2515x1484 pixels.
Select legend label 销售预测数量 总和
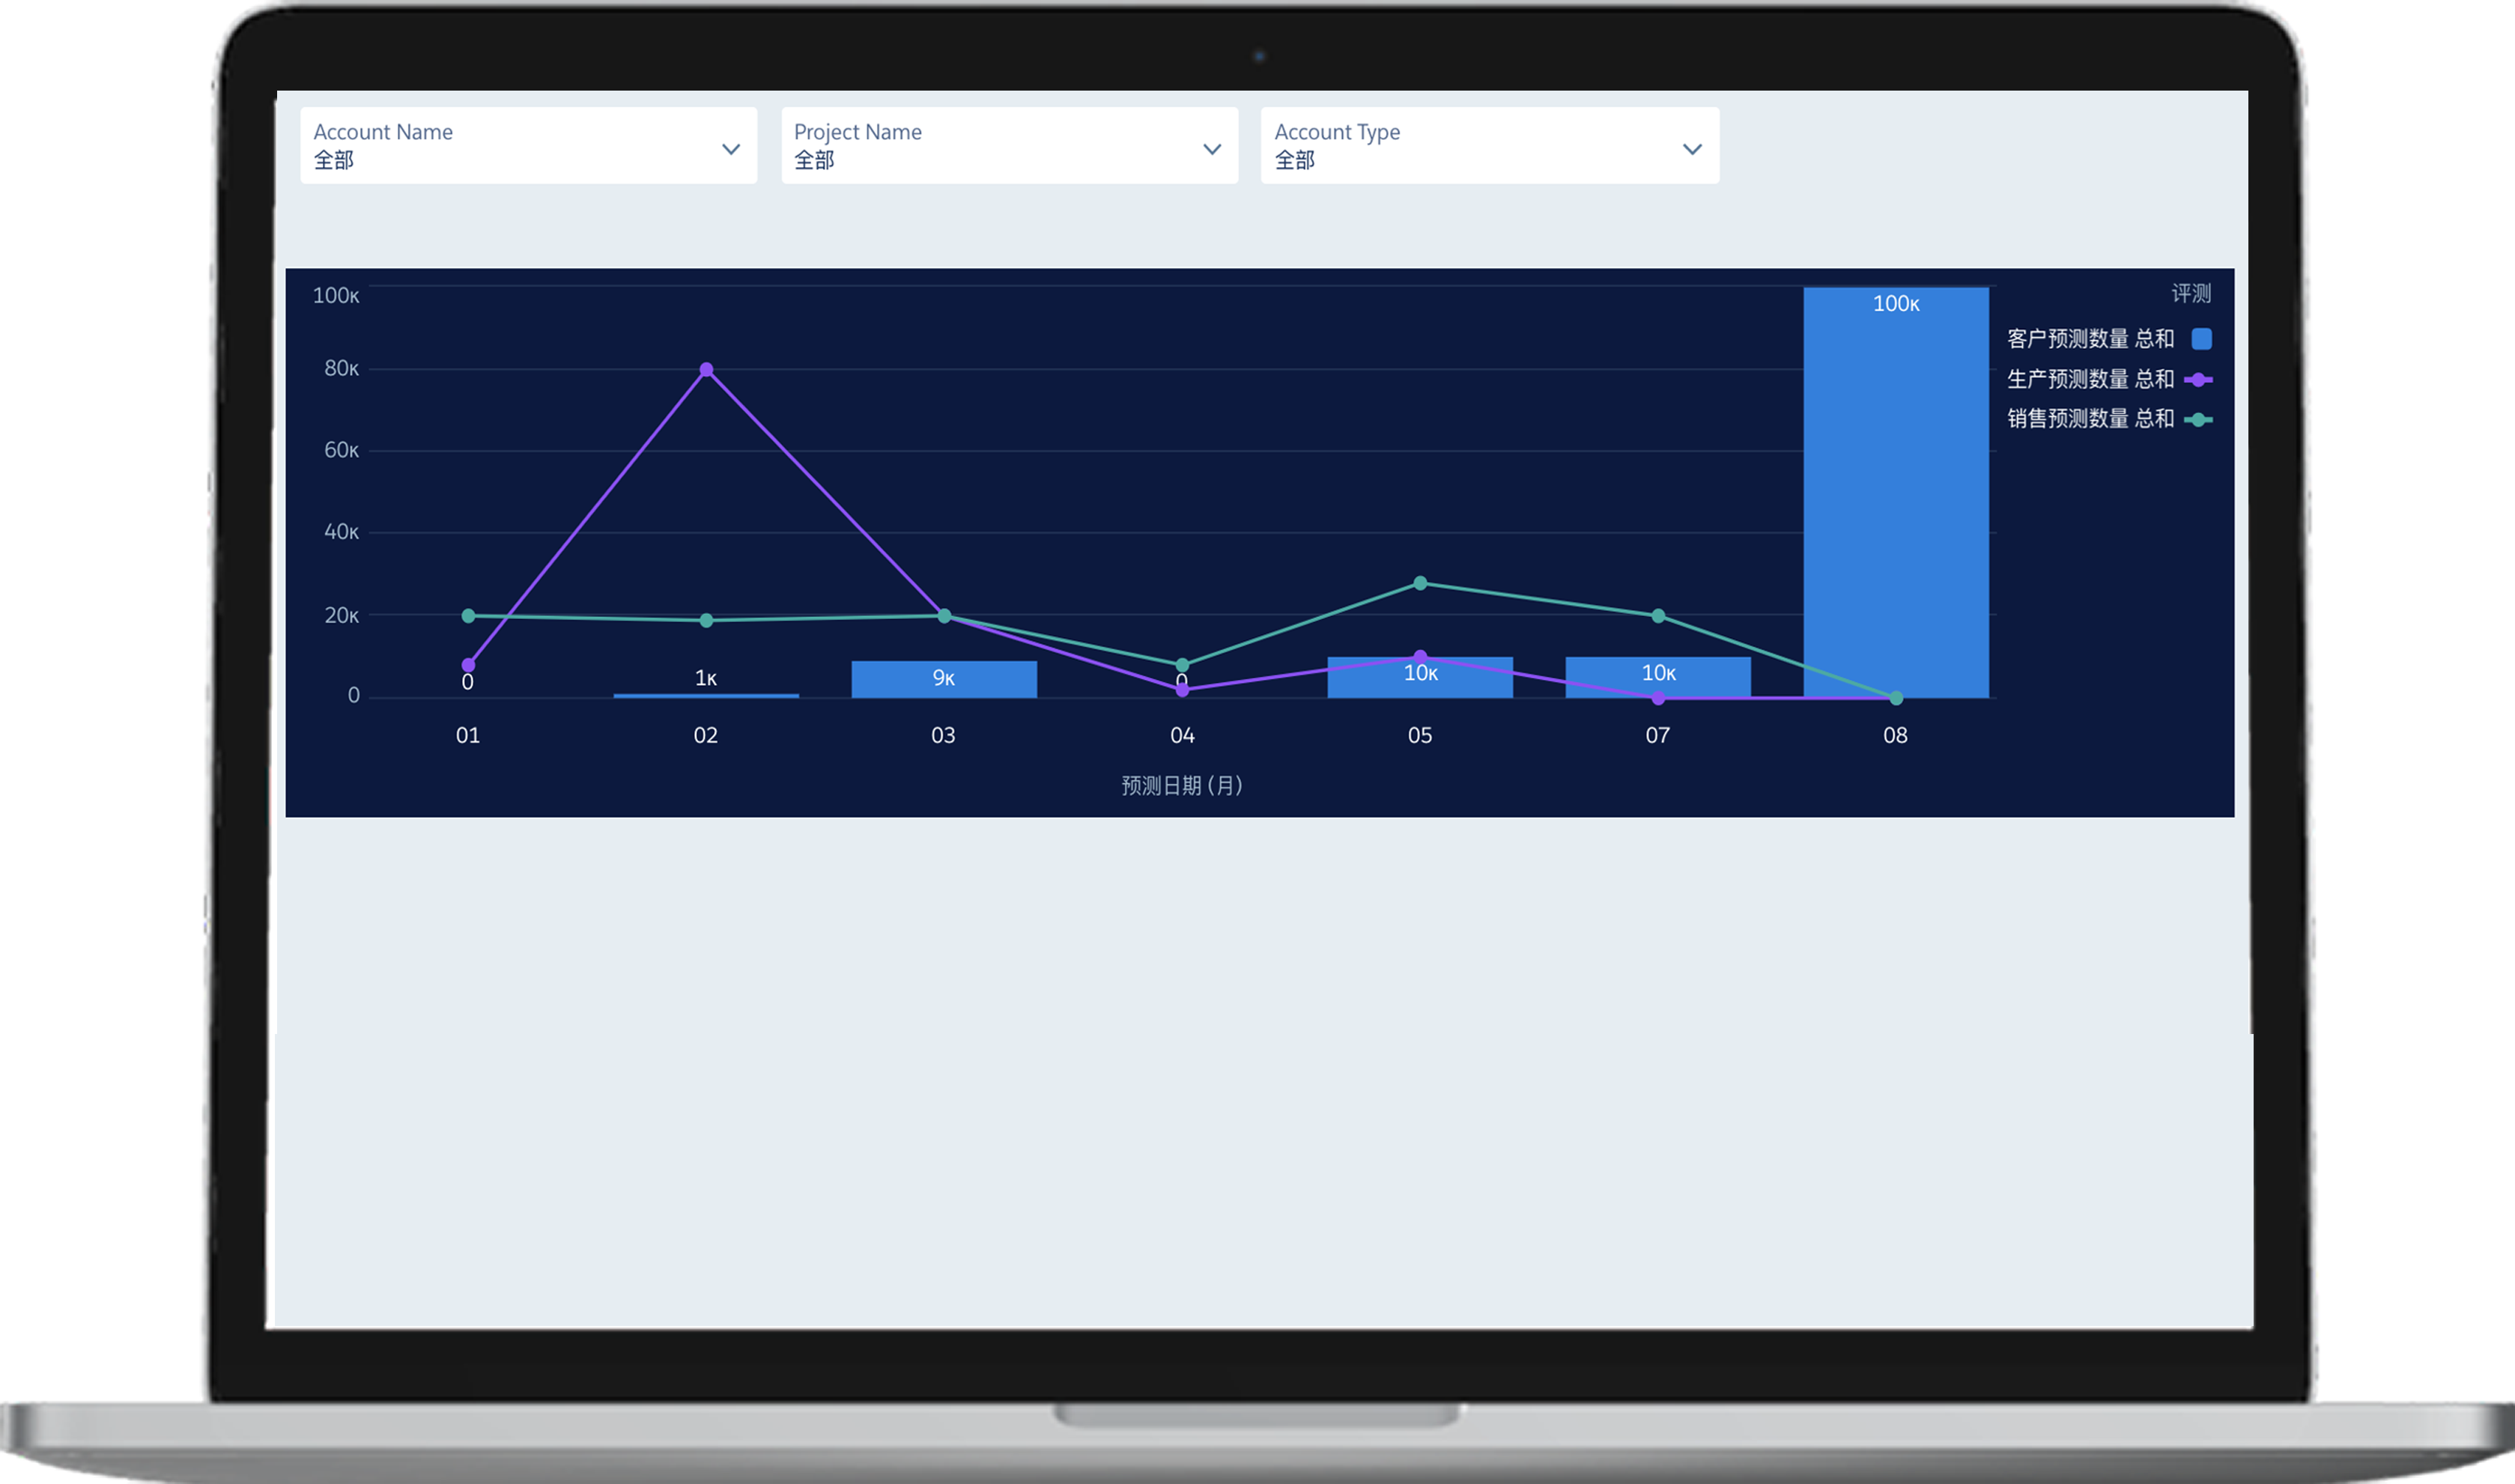pyautogui.click(x=2090, y=419)
